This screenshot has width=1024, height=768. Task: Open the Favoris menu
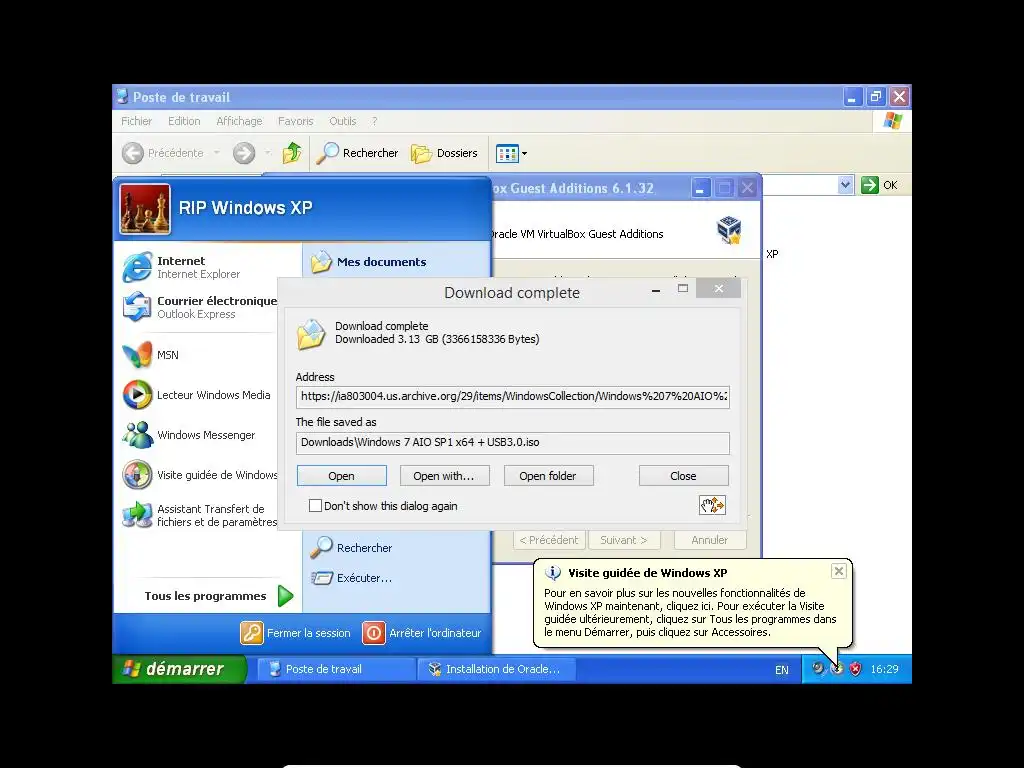(x=295, y=121)
